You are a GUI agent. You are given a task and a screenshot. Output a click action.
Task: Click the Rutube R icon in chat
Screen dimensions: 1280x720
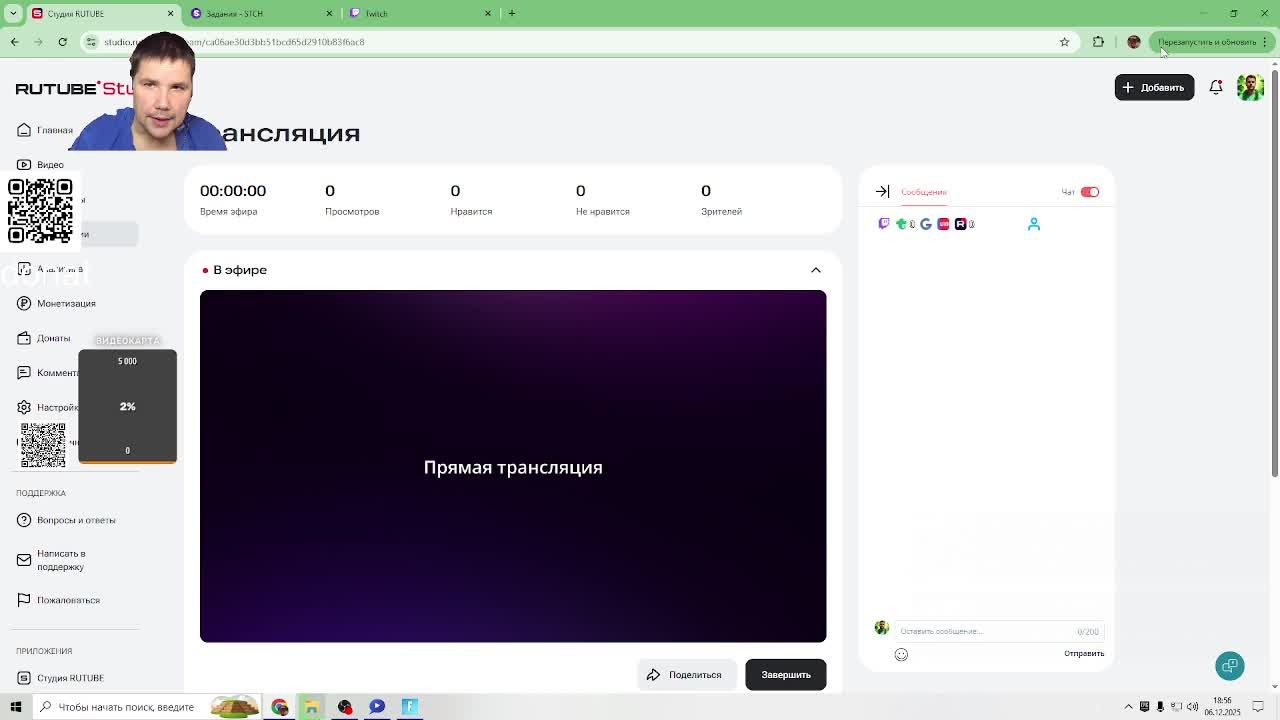coord(960,224)
